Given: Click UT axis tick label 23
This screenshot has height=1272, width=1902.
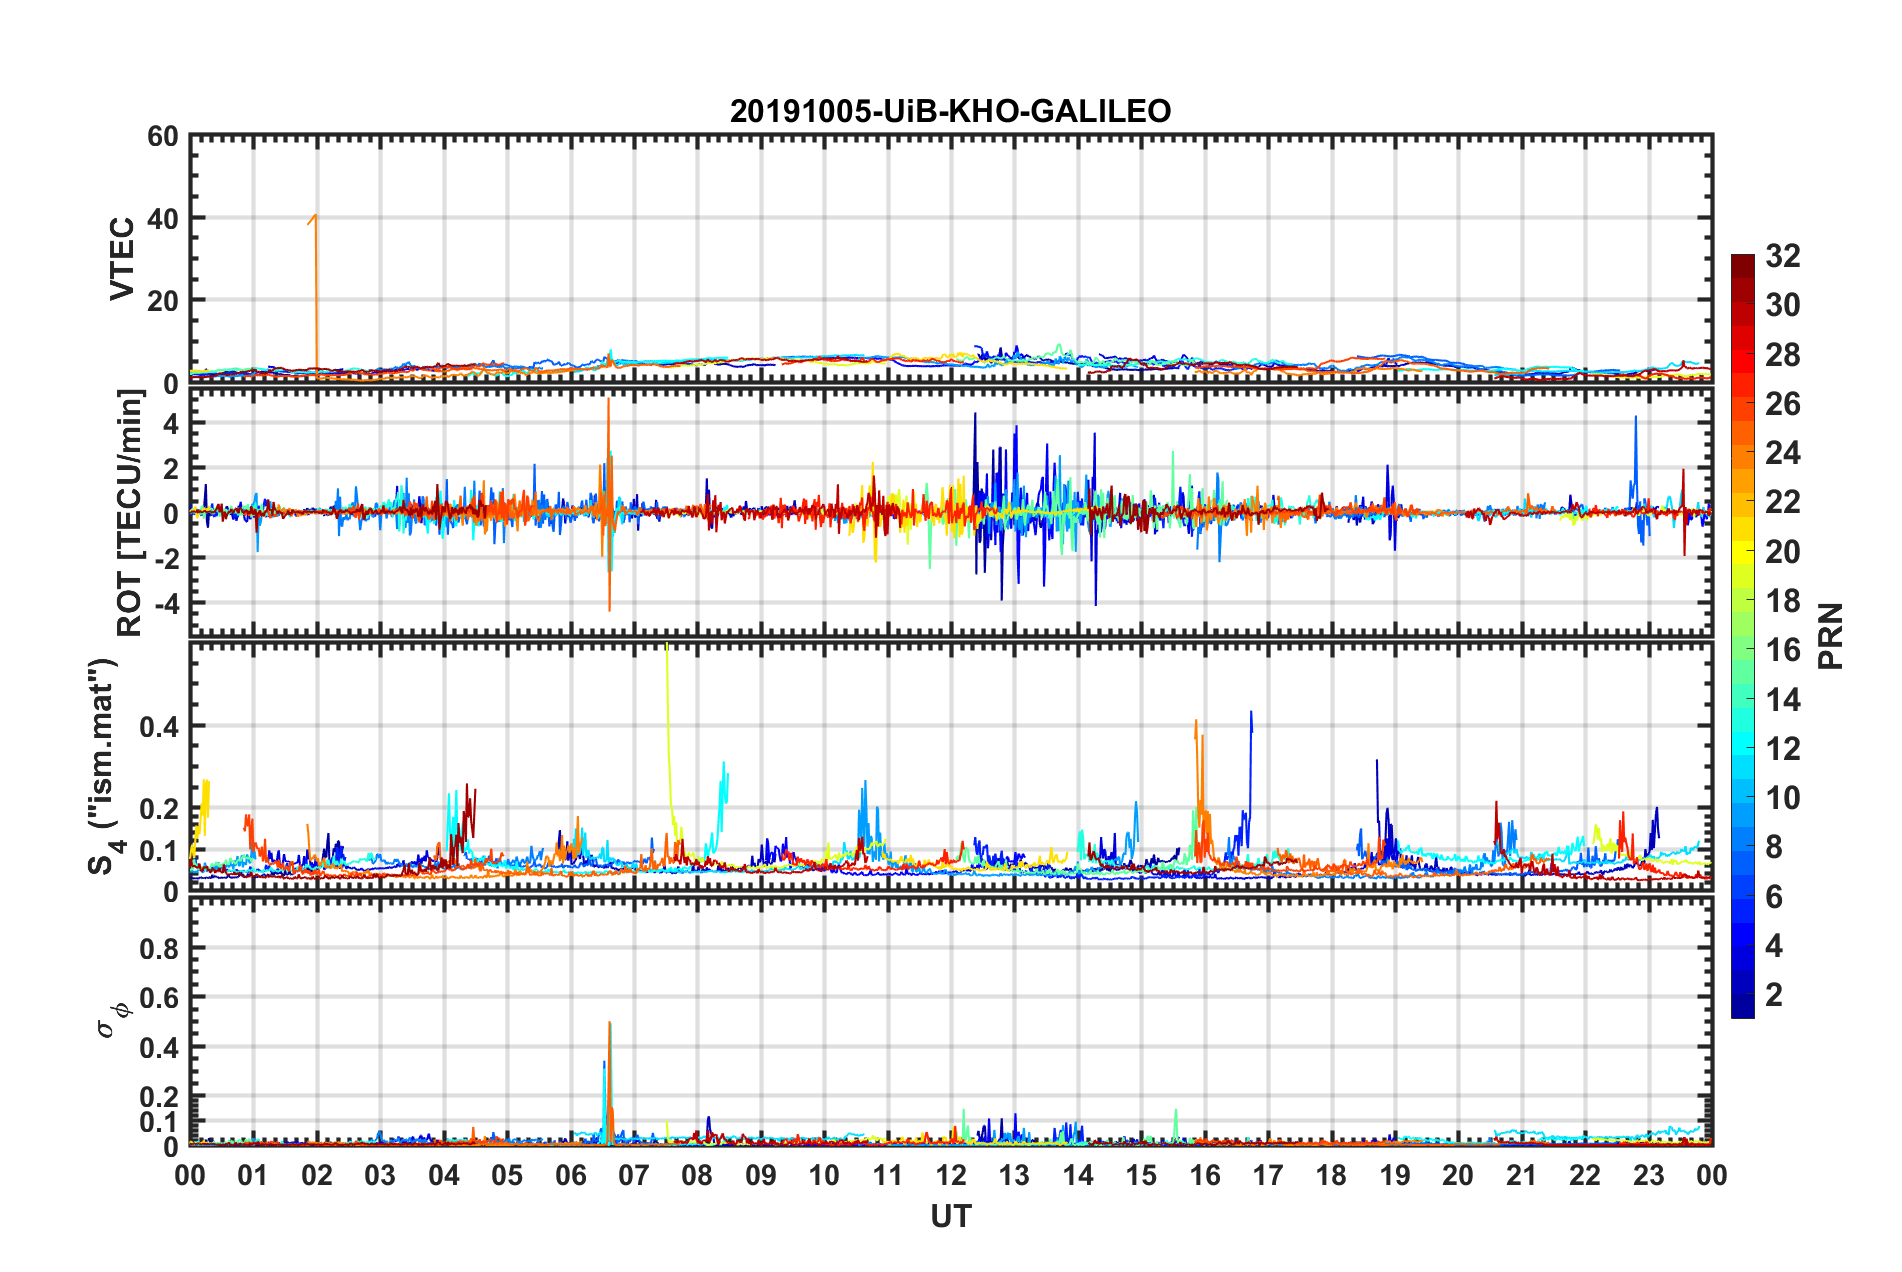Looking at the screenshot, I should click(x=1649, y=1175).
